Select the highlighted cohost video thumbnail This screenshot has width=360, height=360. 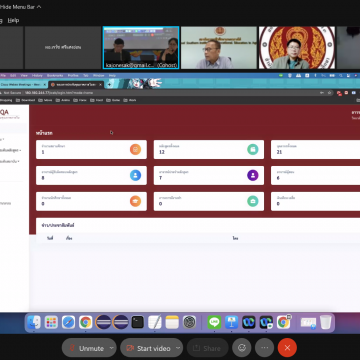tap(141, 48)
